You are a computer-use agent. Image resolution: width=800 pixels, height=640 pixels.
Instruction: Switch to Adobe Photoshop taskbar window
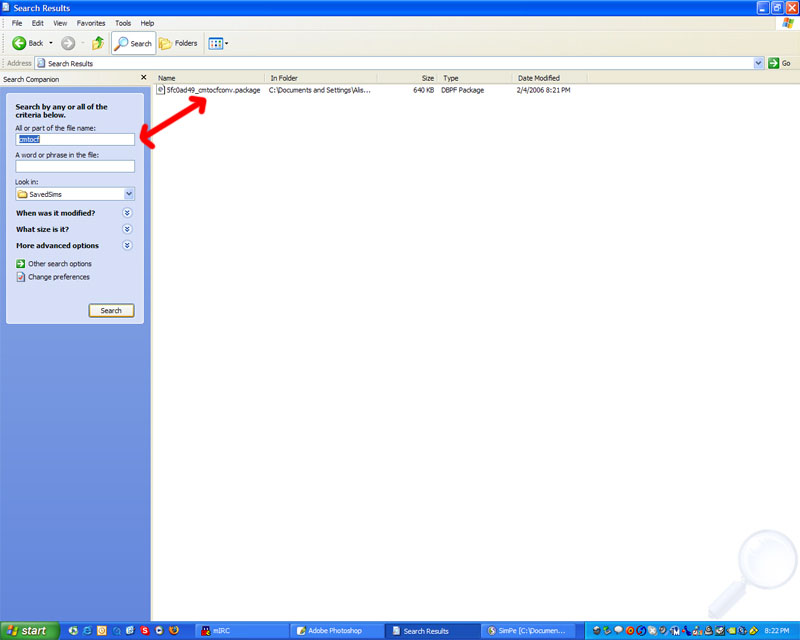click(x=337, y=631)
